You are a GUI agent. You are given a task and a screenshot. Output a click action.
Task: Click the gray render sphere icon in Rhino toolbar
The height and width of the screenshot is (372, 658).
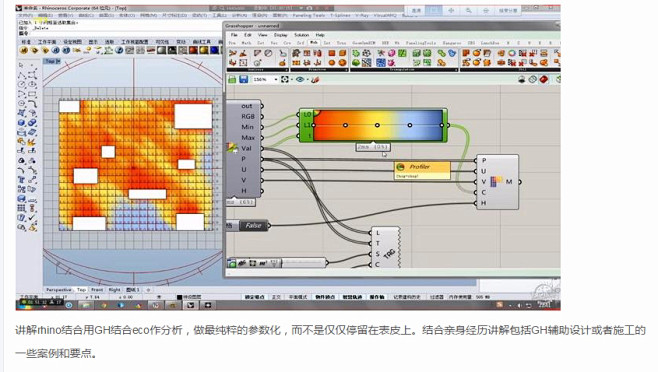click(161, 50)
